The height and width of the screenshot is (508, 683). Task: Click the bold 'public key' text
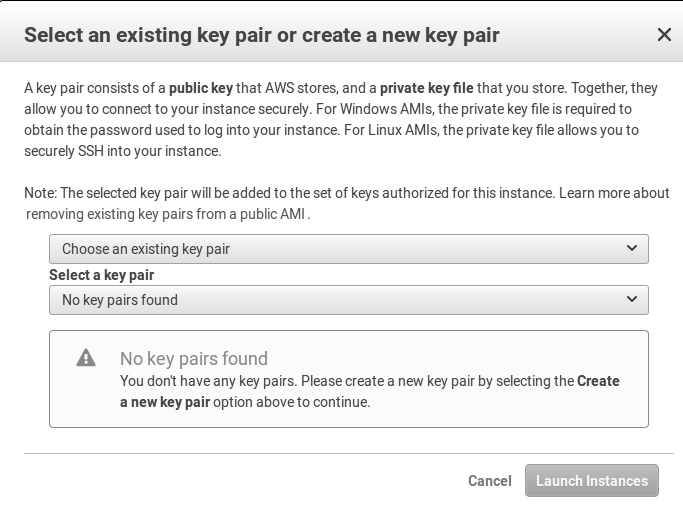[x=201, y=88]
